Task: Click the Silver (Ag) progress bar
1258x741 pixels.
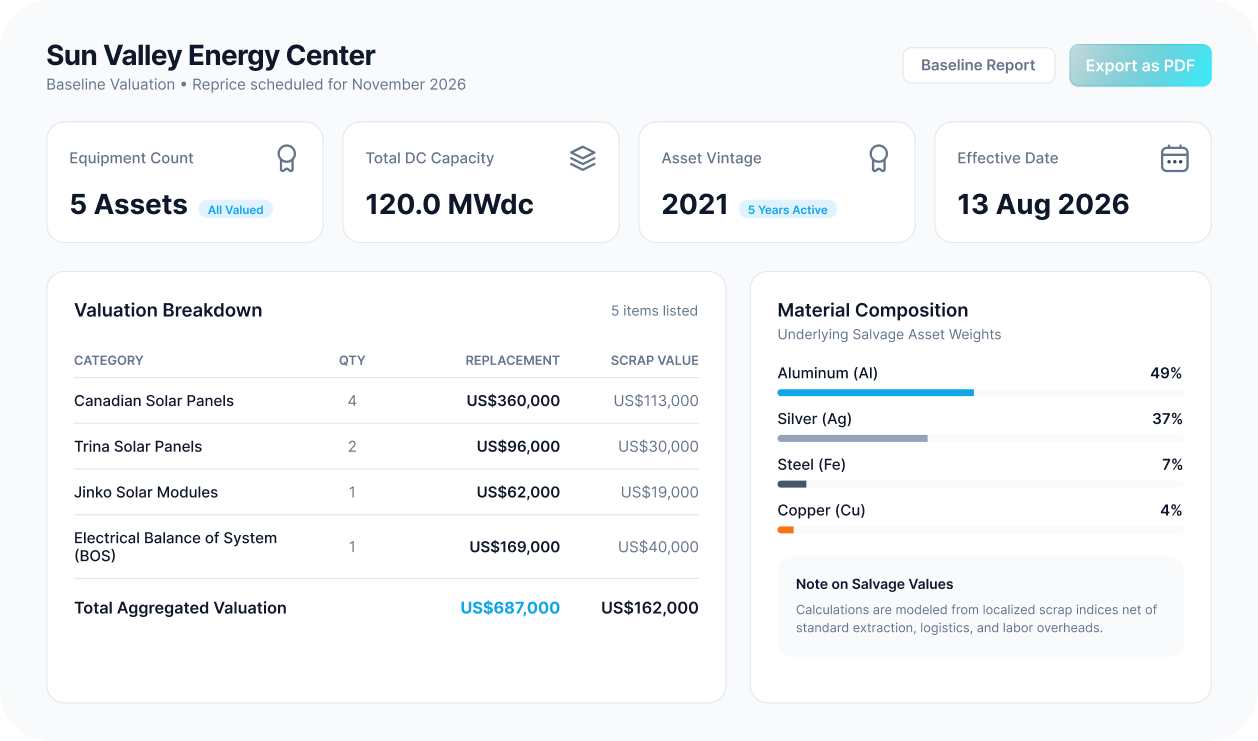Action: tap(980, 439)
